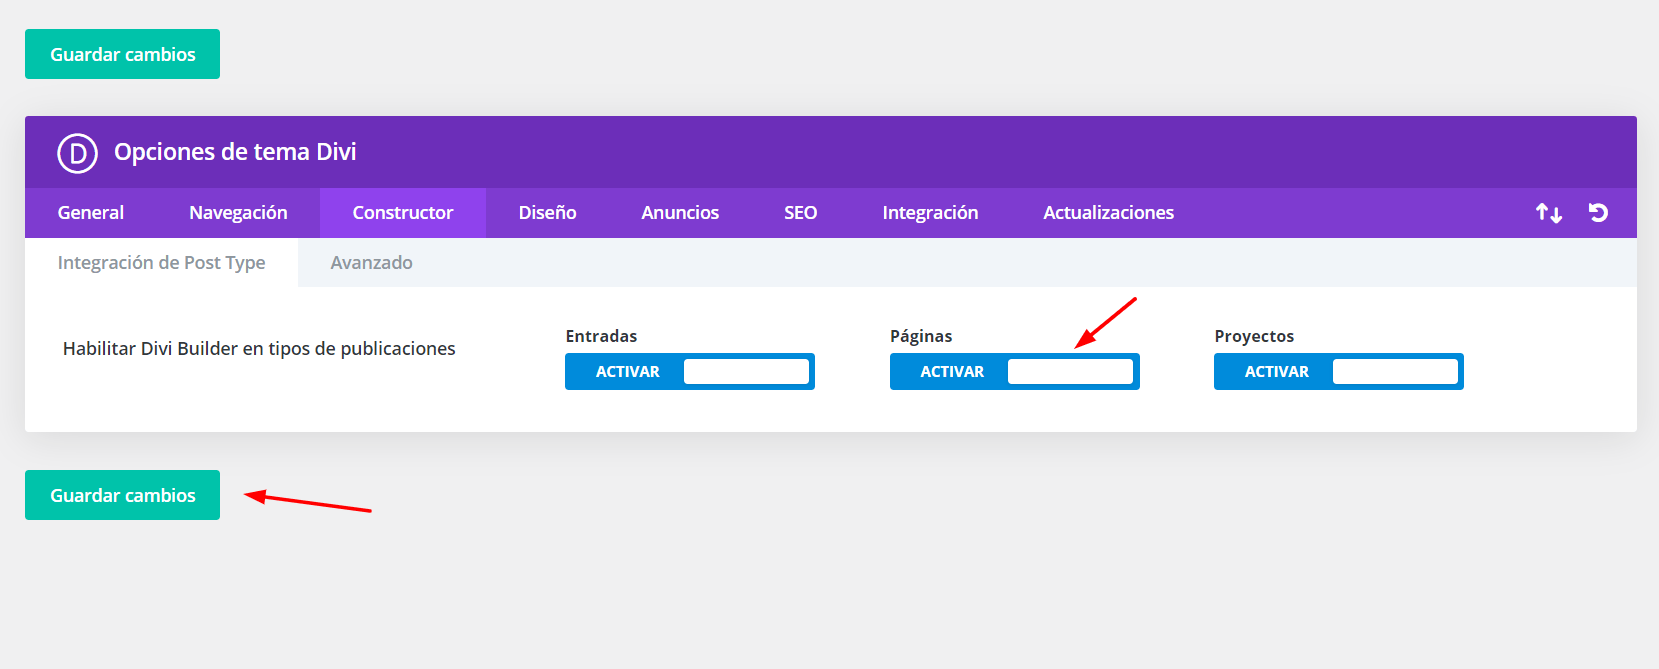Open the SEO tab

801,213
